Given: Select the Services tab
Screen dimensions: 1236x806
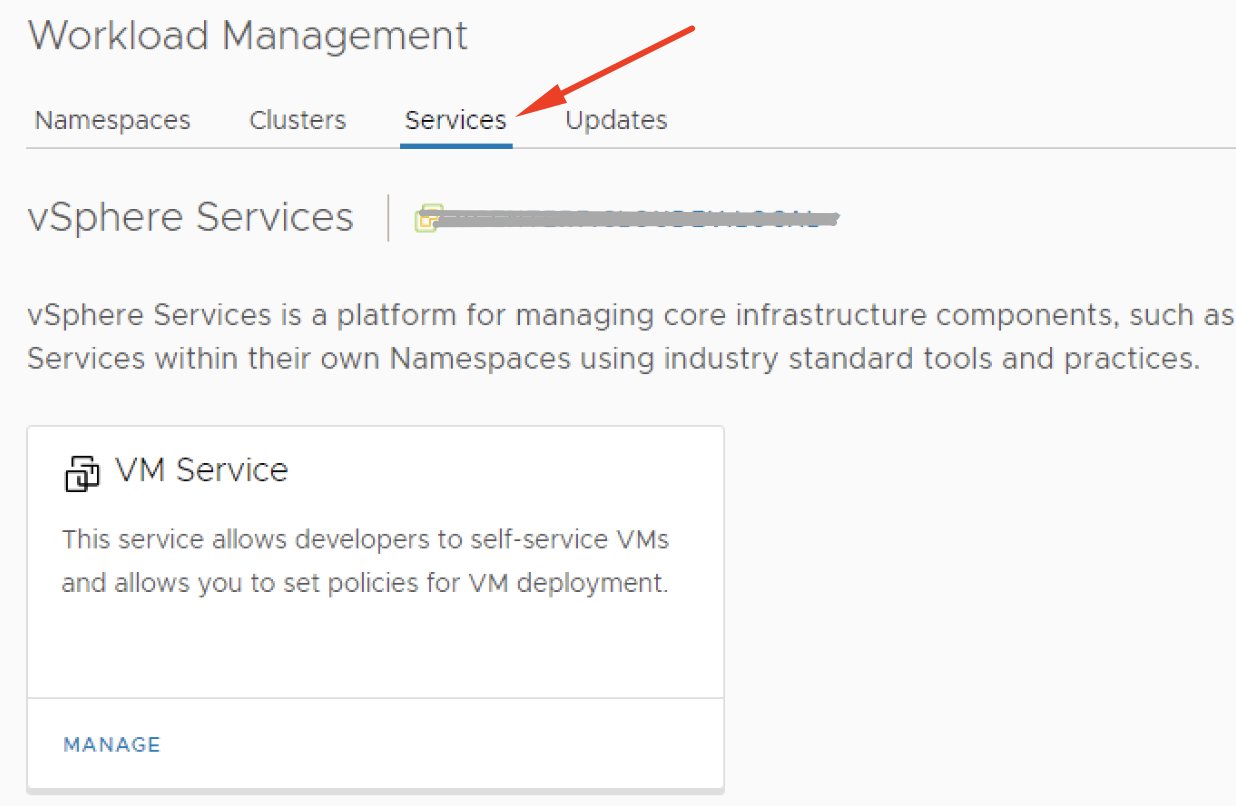Looking at the screenshot, I should [456, 121].
